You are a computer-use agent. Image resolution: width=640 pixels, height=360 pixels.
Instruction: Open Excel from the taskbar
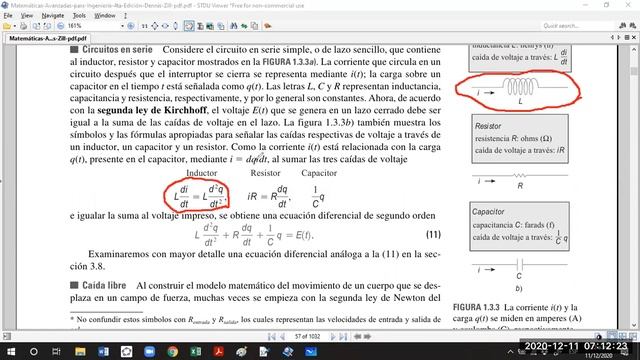pyautogui.click(x=196, y=351)
